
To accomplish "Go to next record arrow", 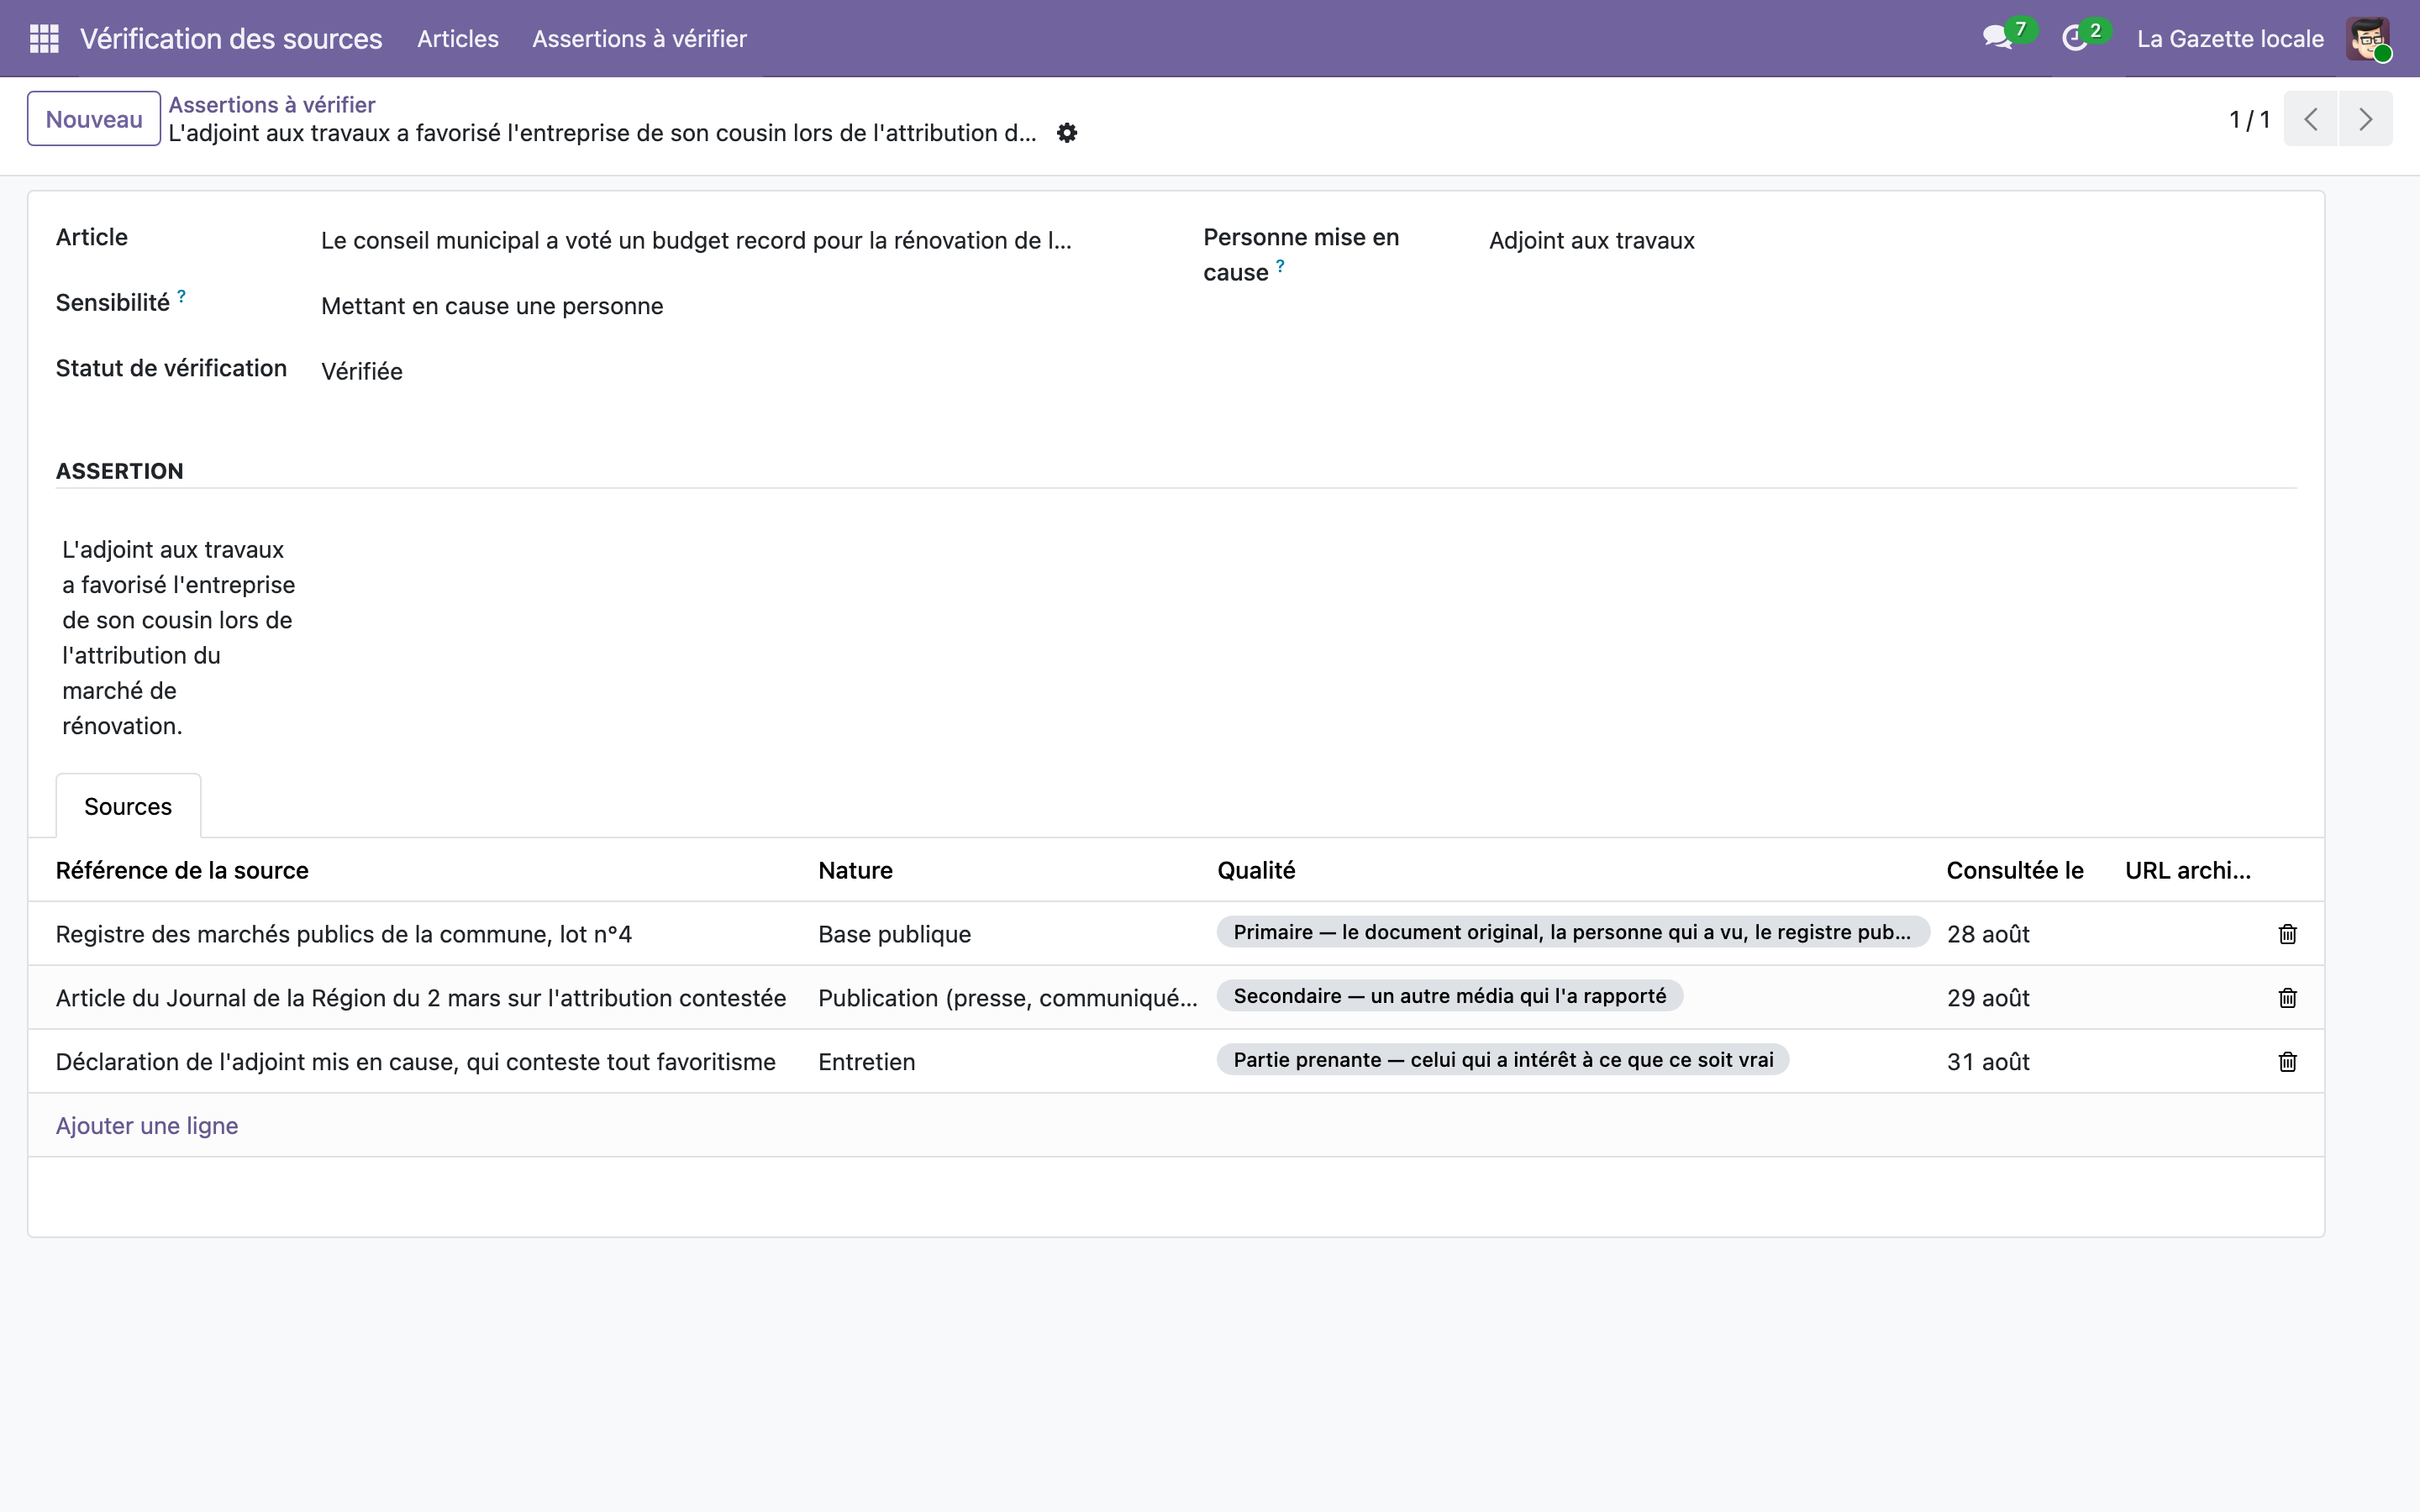I will (x=2365, y=119).
